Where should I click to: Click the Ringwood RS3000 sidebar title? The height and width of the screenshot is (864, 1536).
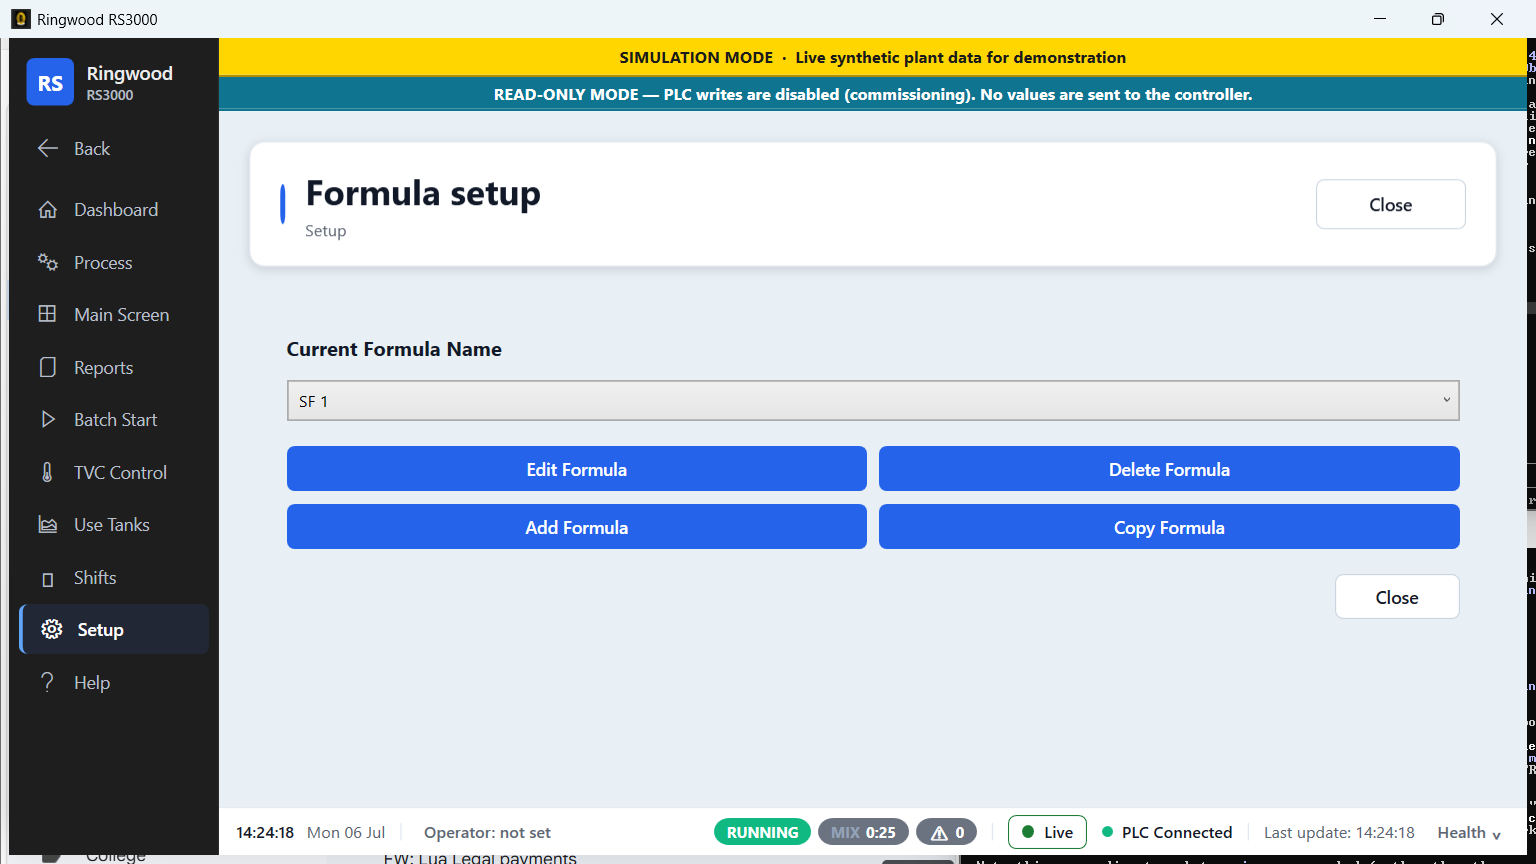tap(129, 82)
